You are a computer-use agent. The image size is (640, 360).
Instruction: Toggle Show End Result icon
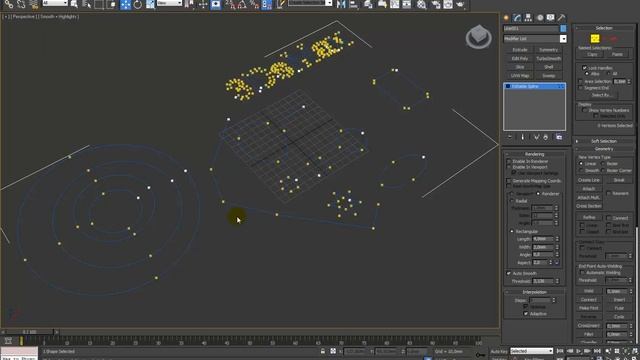522,137
